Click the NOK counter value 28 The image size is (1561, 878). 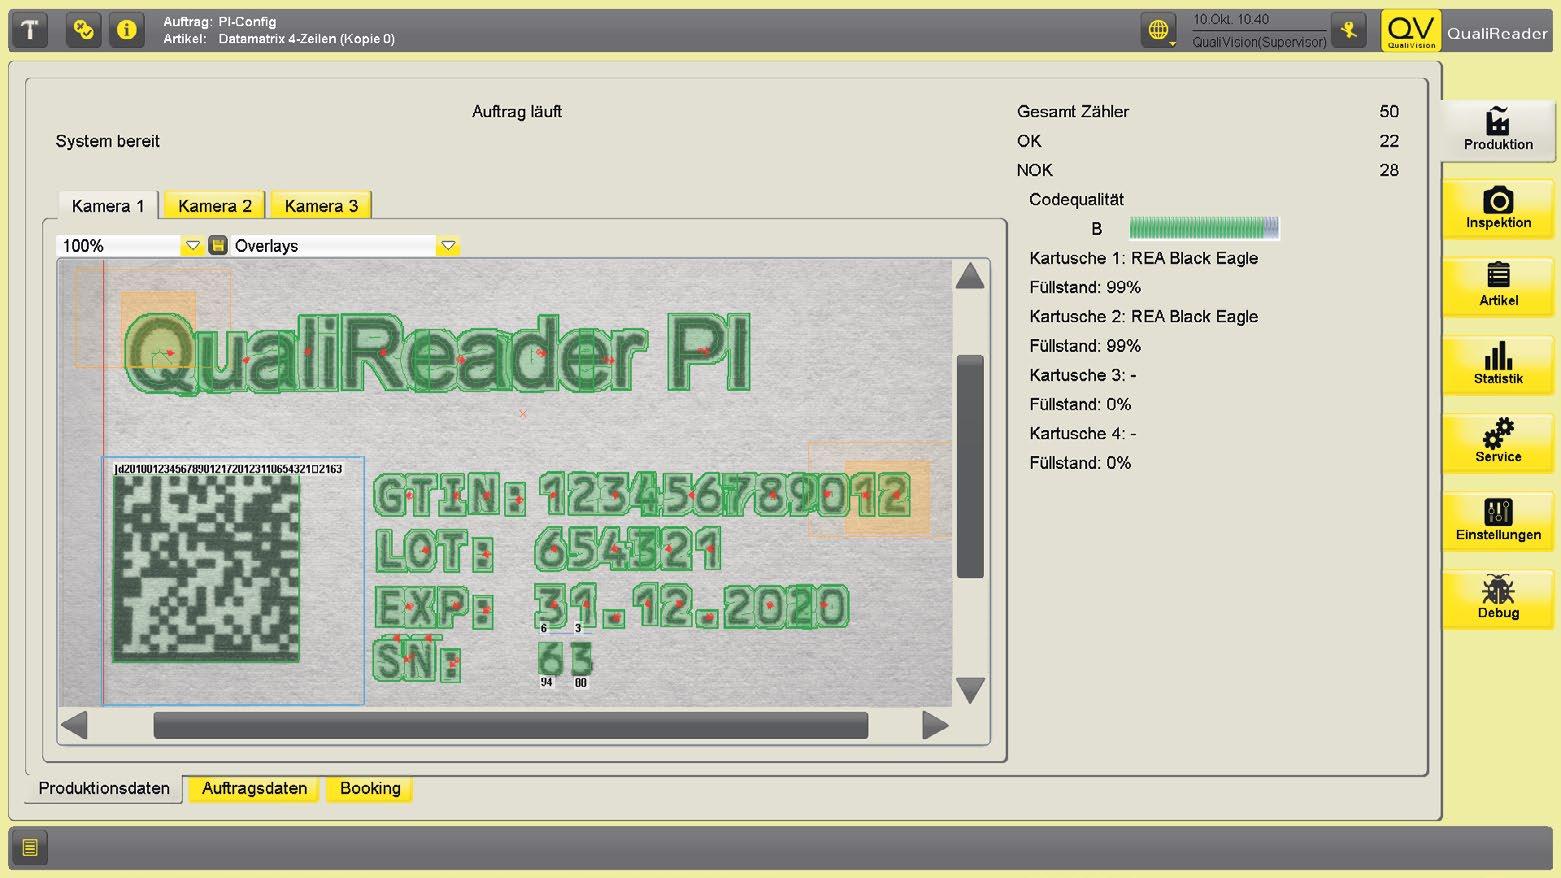click(x=1389, y=170)
